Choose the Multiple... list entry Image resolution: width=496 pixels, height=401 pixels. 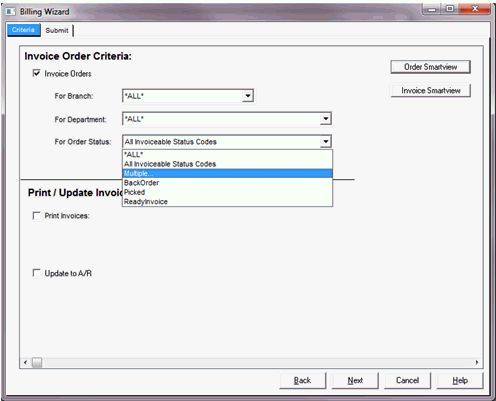pyautogui.click(x=227, y=173)
